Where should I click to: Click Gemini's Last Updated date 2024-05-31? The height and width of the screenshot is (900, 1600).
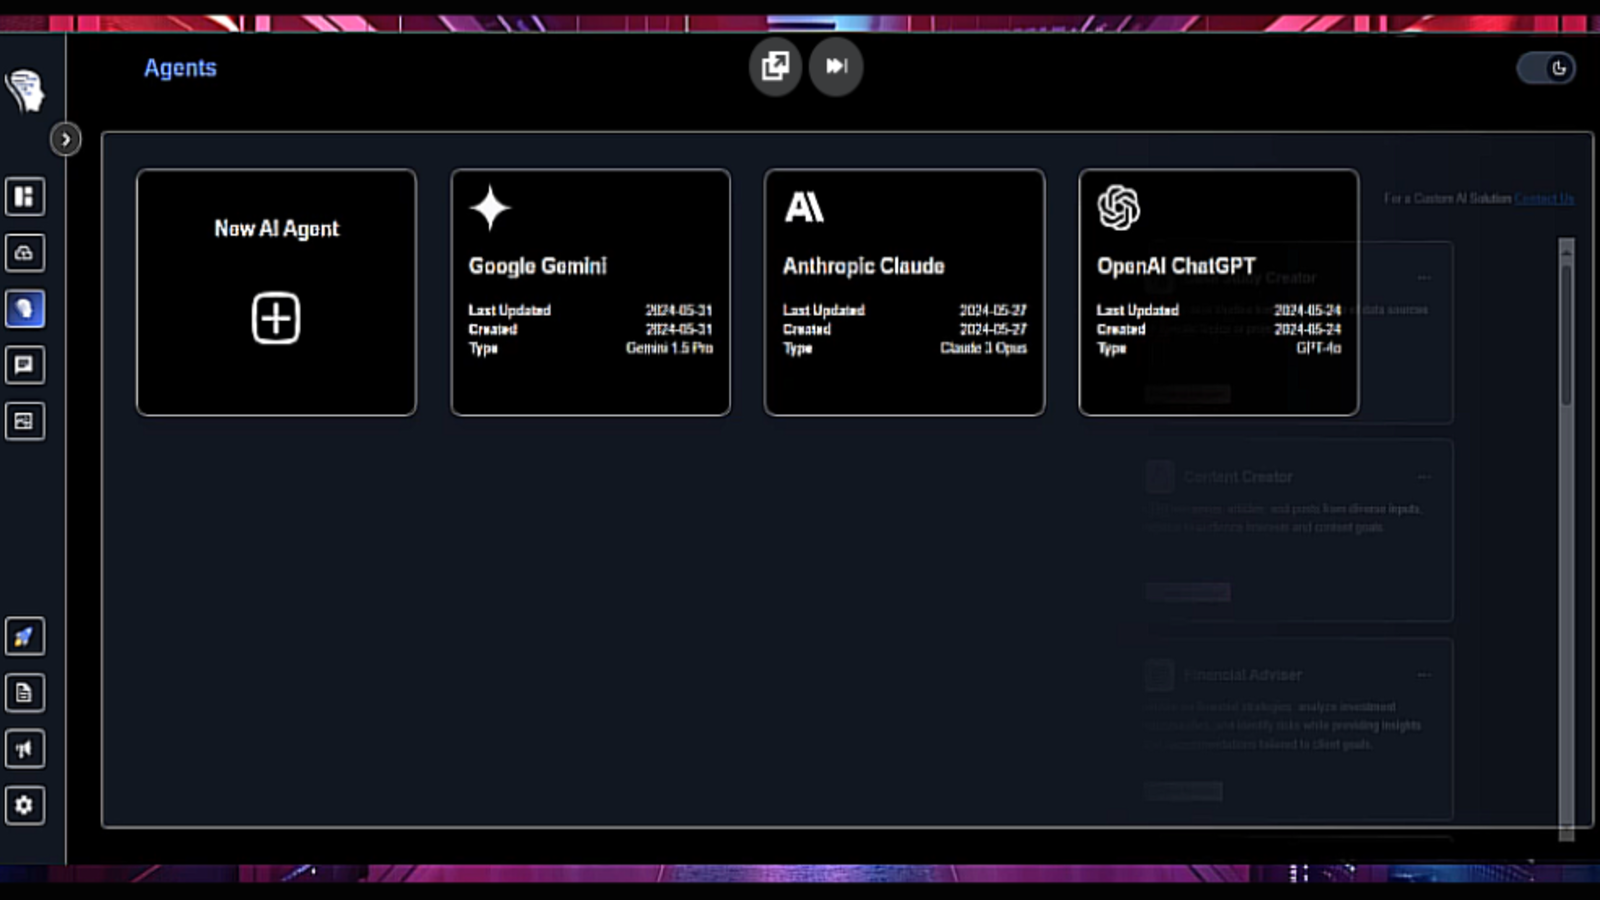679,310
